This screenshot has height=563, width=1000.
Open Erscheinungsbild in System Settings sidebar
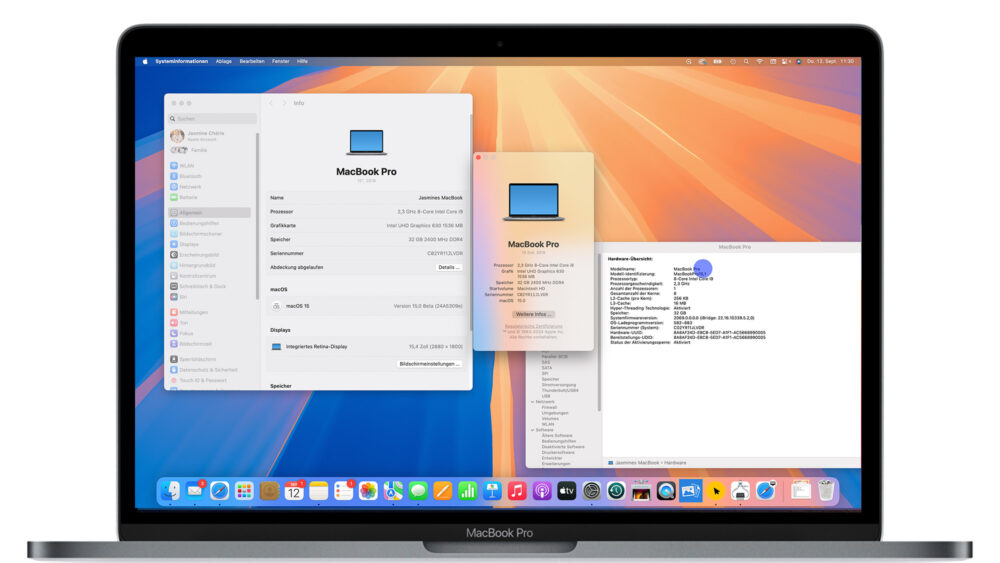[195, 254]
